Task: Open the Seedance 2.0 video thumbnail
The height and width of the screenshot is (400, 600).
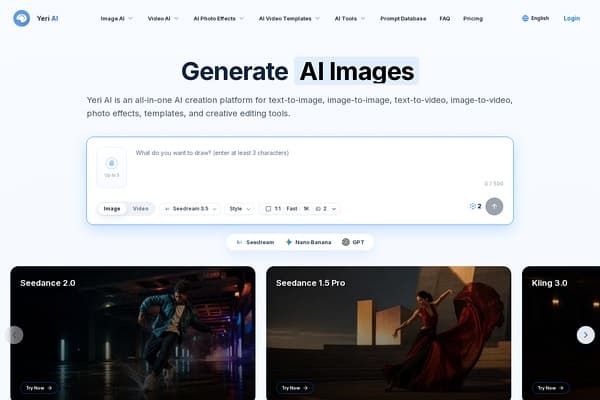Action: 133,333
